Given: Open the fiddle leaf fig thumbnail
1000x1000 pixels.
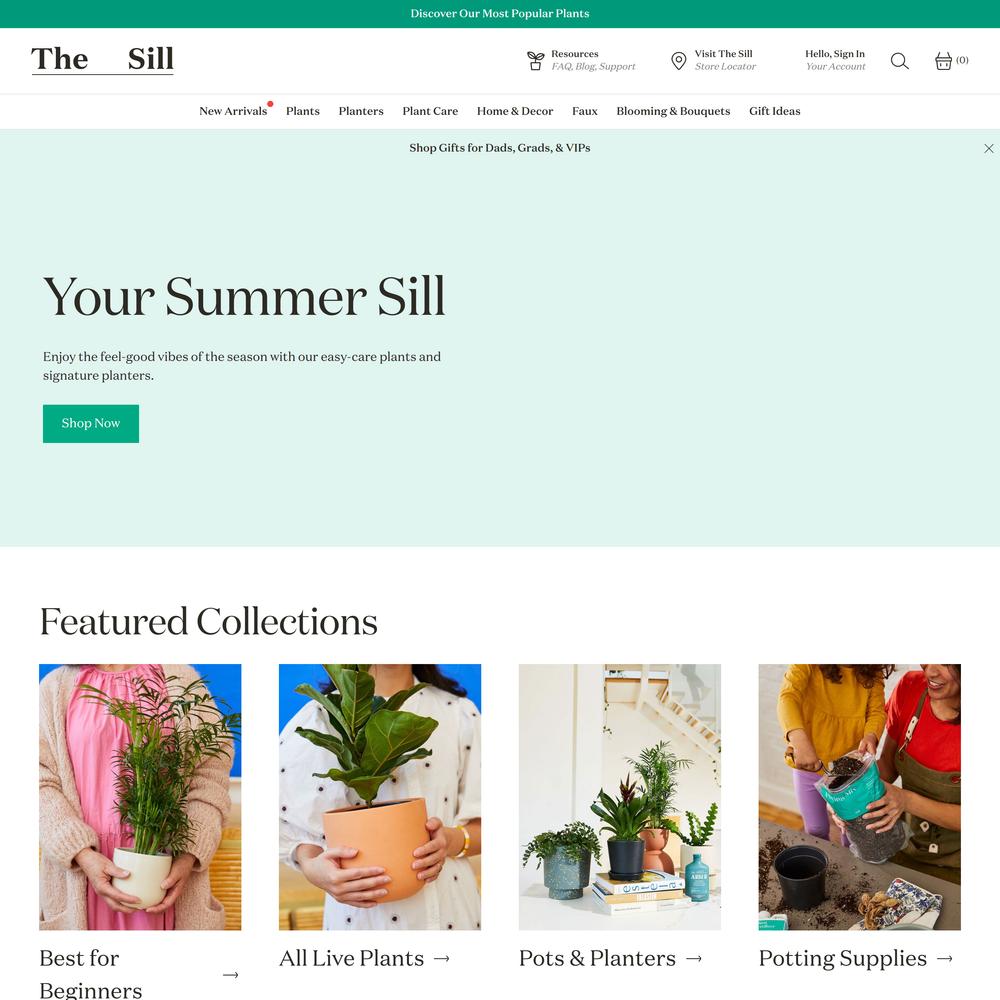Looking at the screenshot, I should tap(379, 797).
